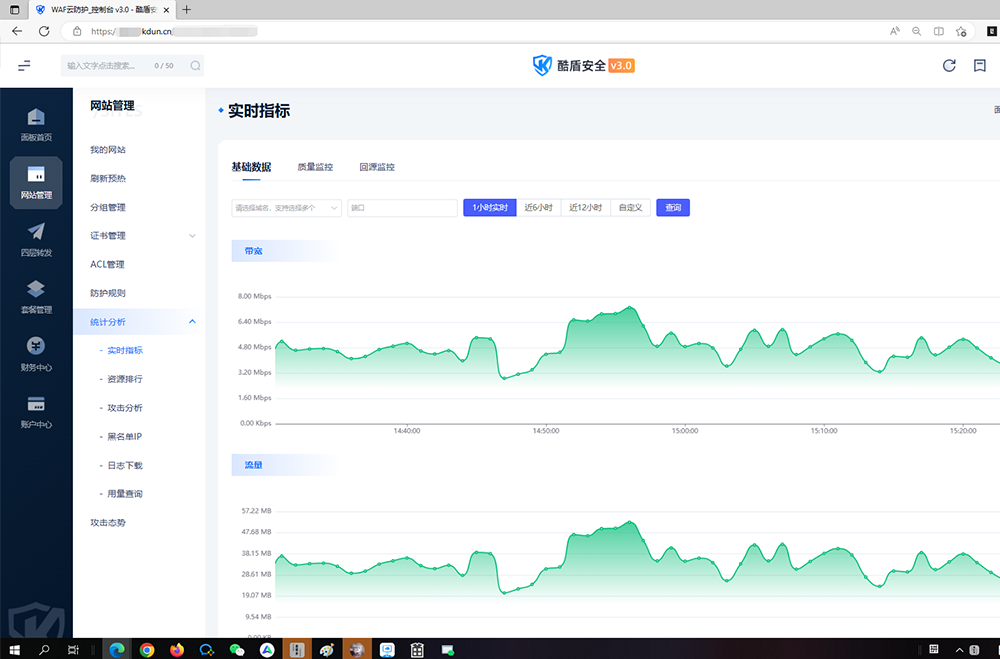
Task: Select 攻击分析 under 统计分析
Action: pyautogui.click(x=125, y=408)
